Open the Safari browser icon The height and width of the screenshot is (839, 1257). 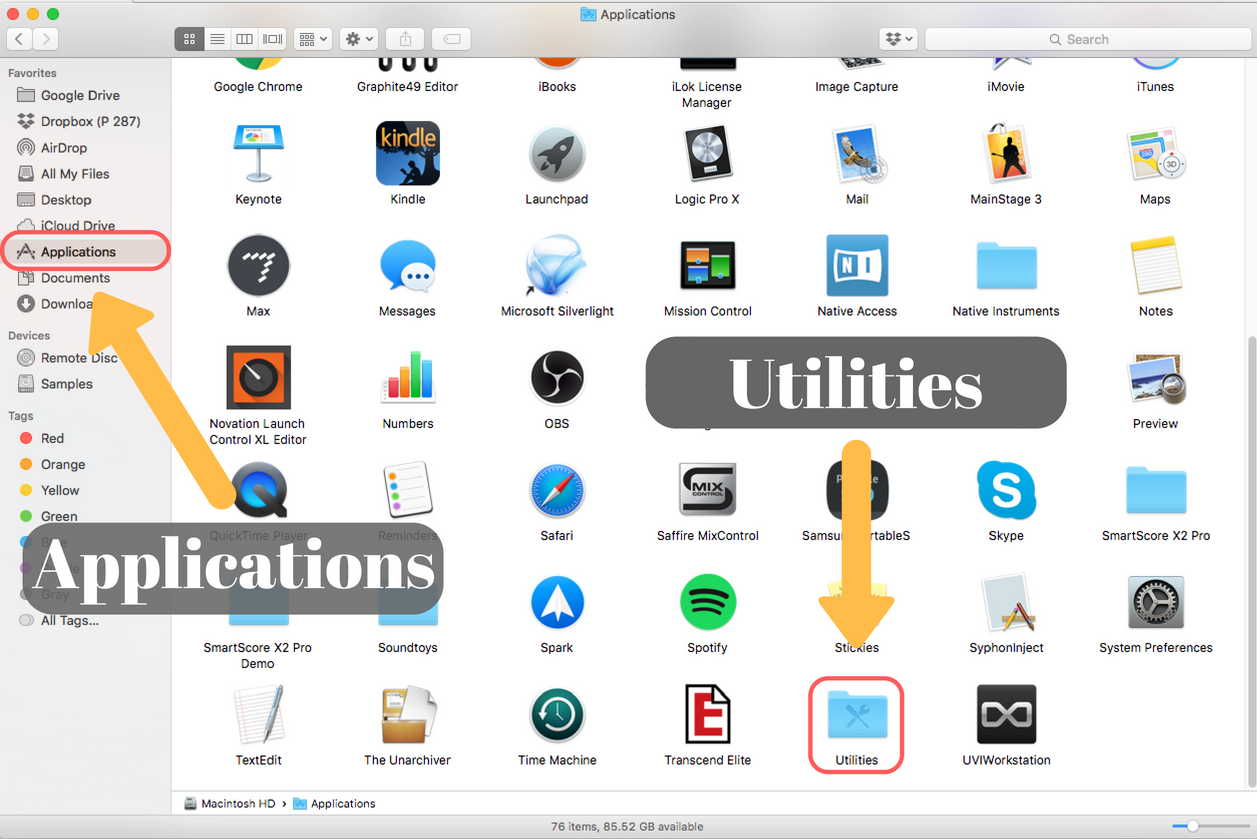click(557, 490)
